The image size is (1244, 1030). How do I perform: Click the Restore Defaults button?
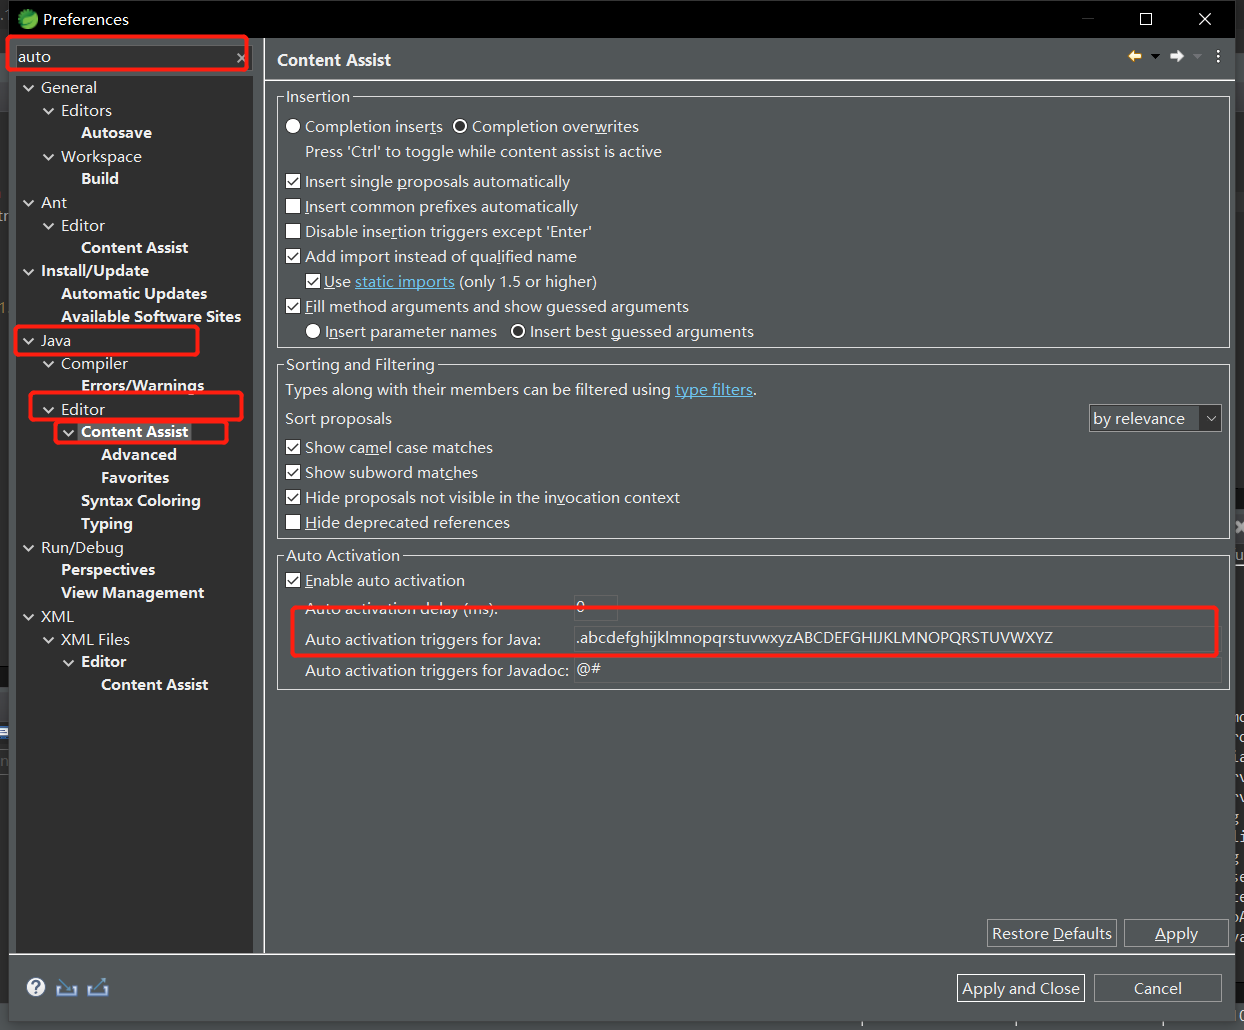tap(1052, 933)
